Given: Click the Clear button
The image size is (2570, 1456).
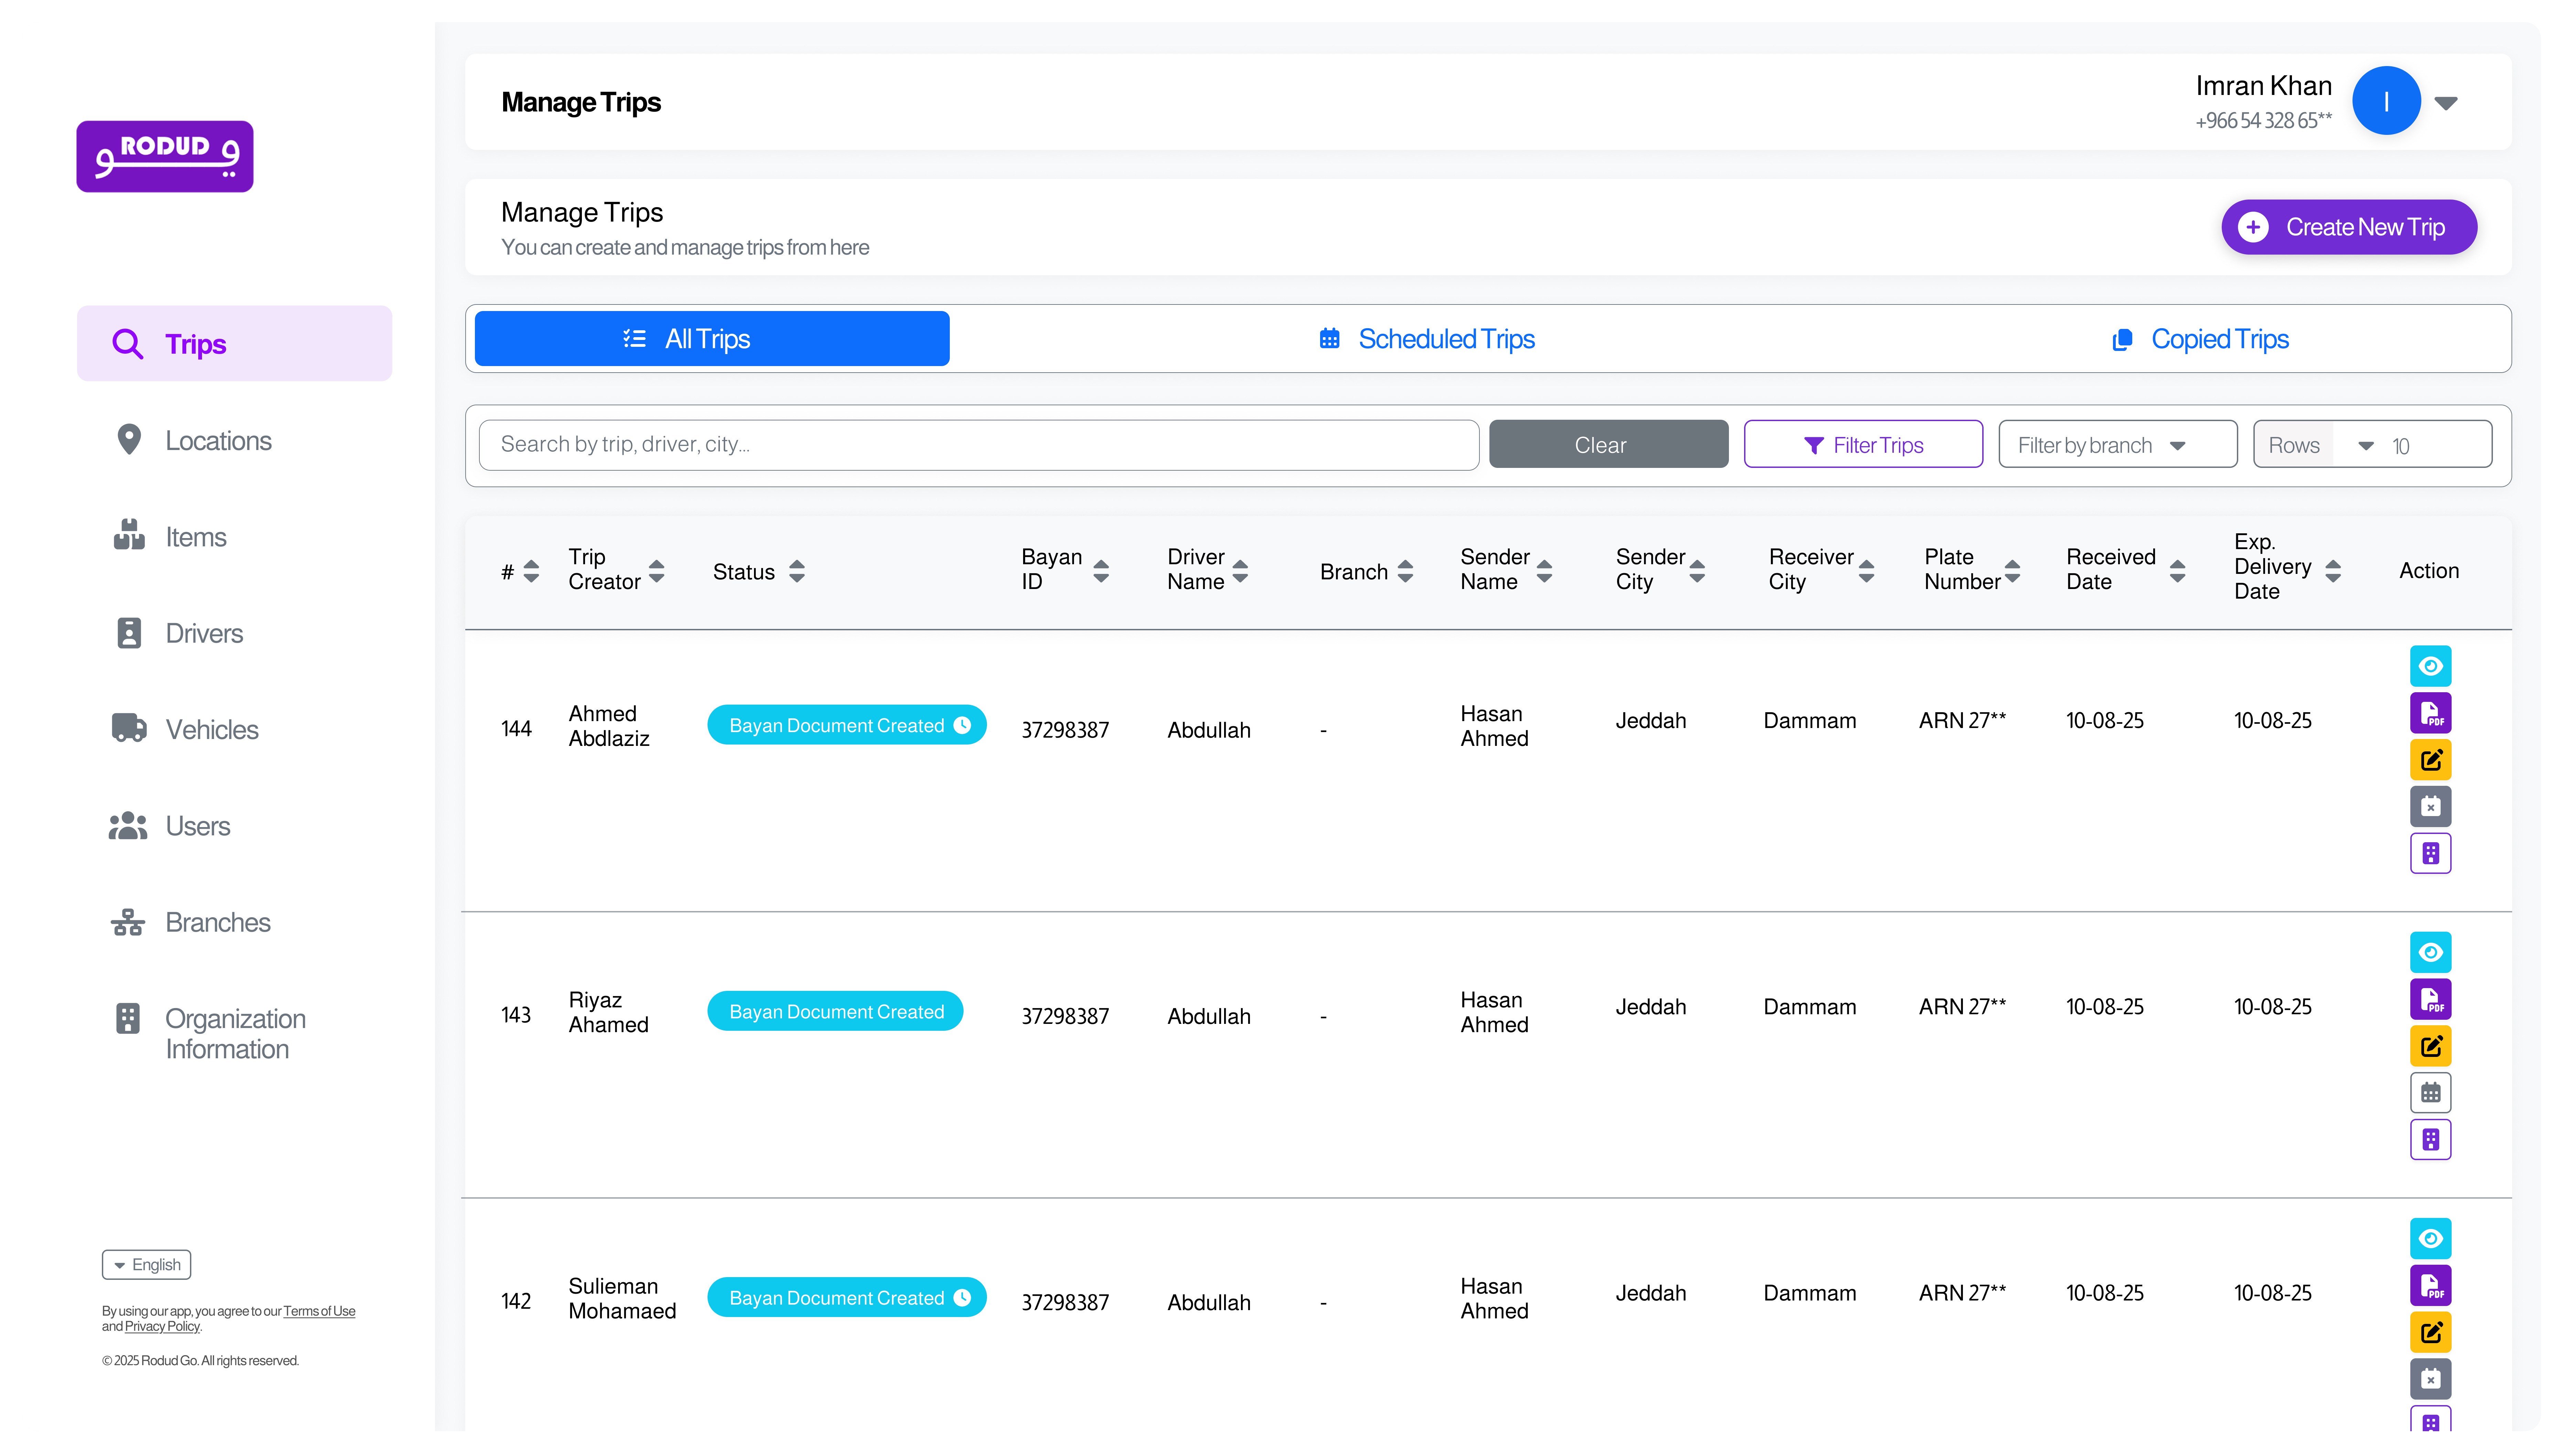Looking at the screenshot, I should pos(1608,444).
